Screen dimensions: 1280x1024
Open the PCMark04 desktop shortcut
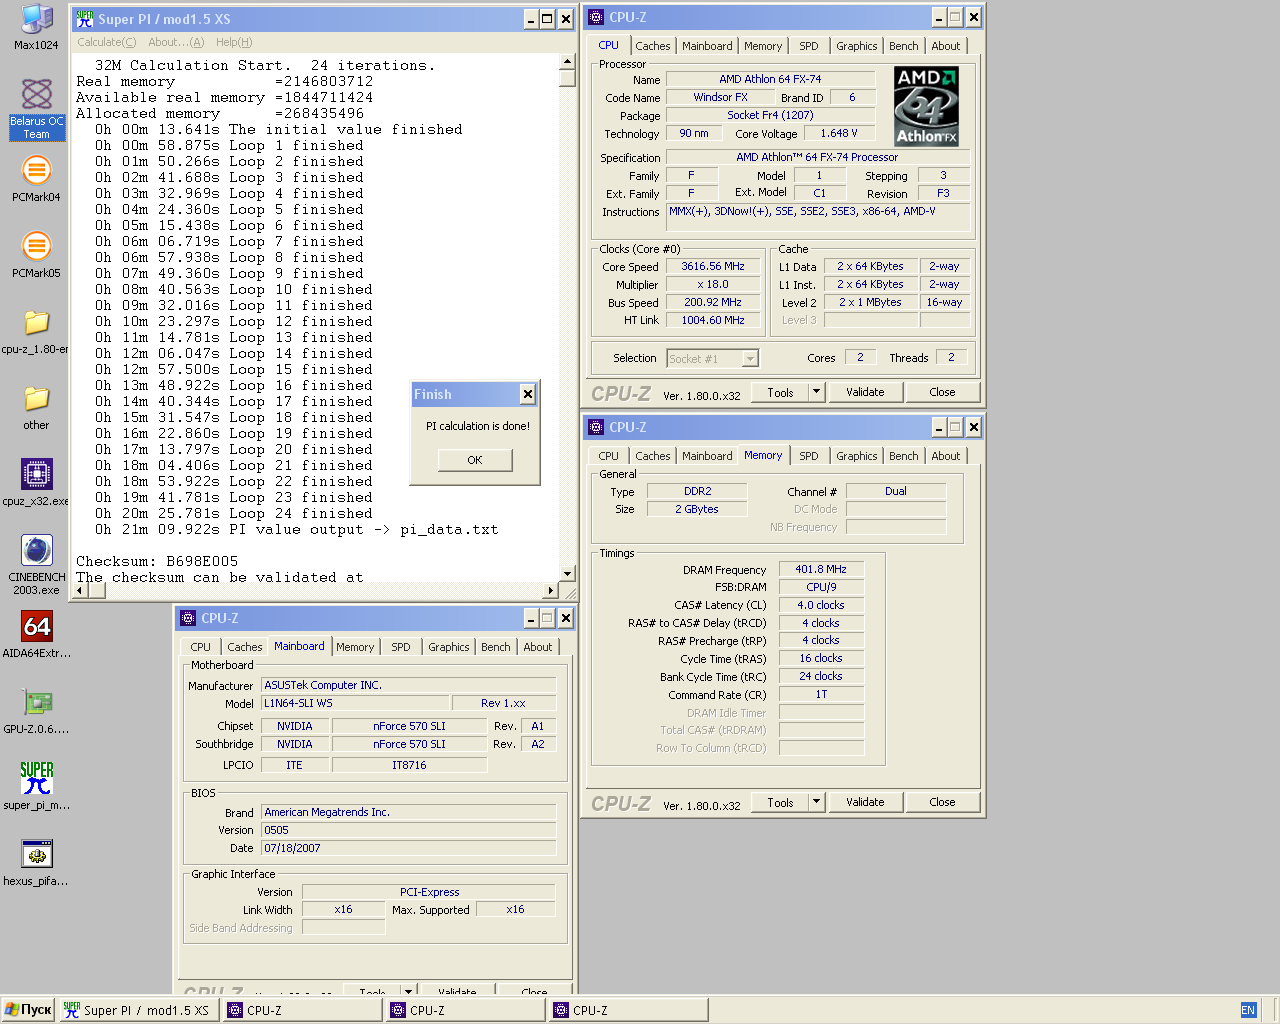[x=36, y=179]
